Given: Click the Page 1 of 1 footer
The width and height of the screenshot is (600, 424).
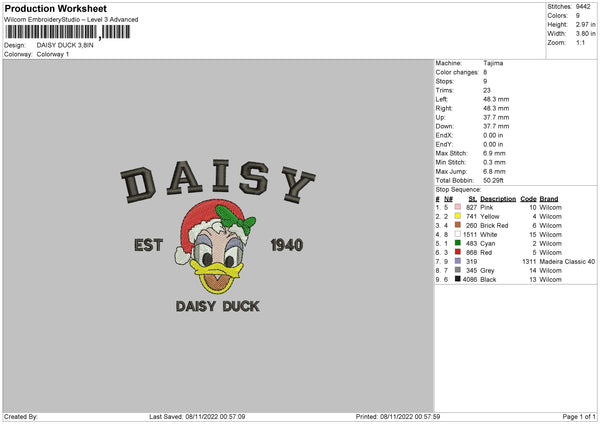Looking at the screenshot, I should click(x=579, y=416).
